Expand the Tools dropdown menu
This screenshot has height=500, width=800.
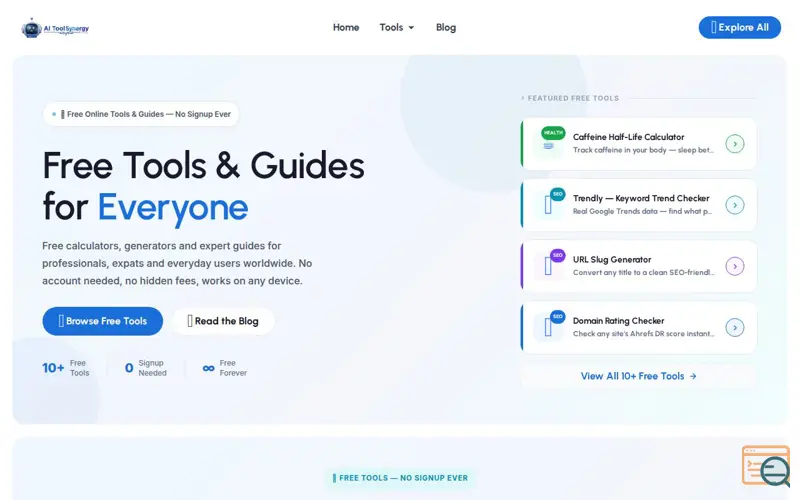point(396,28)
